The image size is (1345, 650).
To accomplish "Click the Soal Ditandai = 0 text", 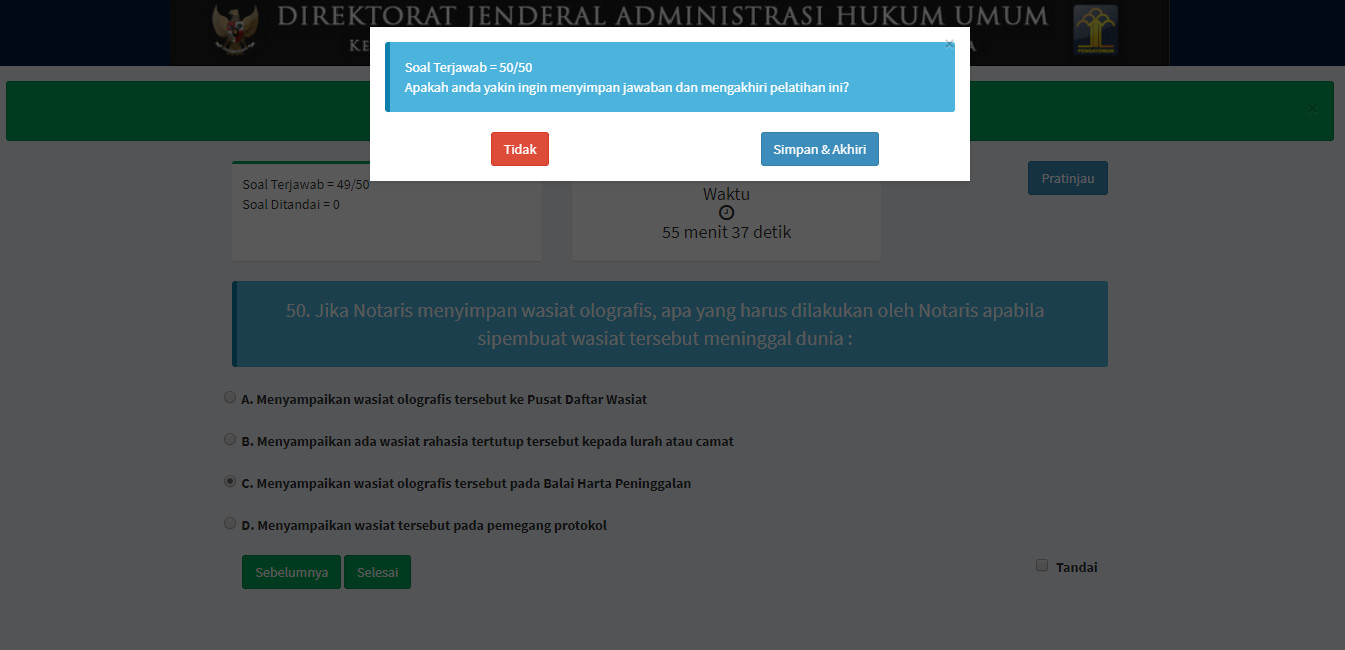I will 291,204.
